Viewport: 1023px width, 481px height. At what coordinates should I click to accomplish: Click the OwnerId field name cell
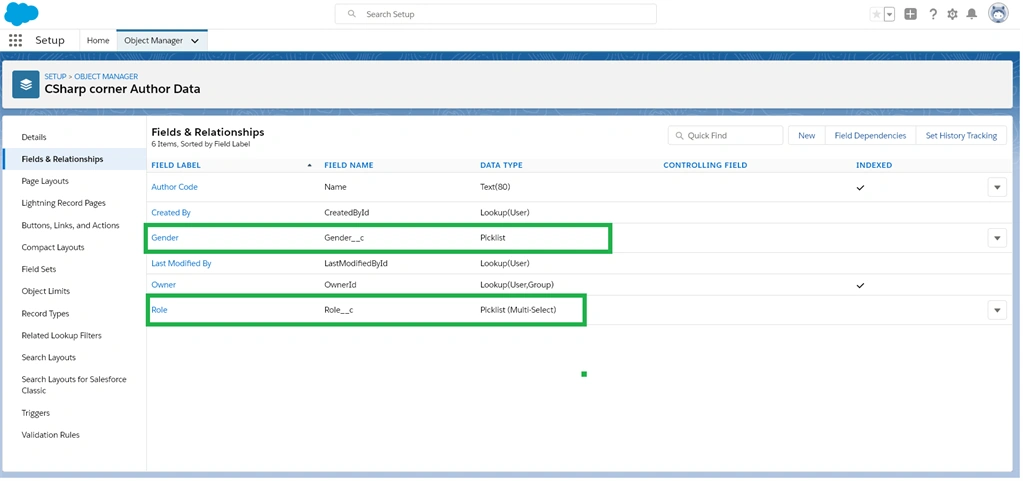[x=340, y=285]
